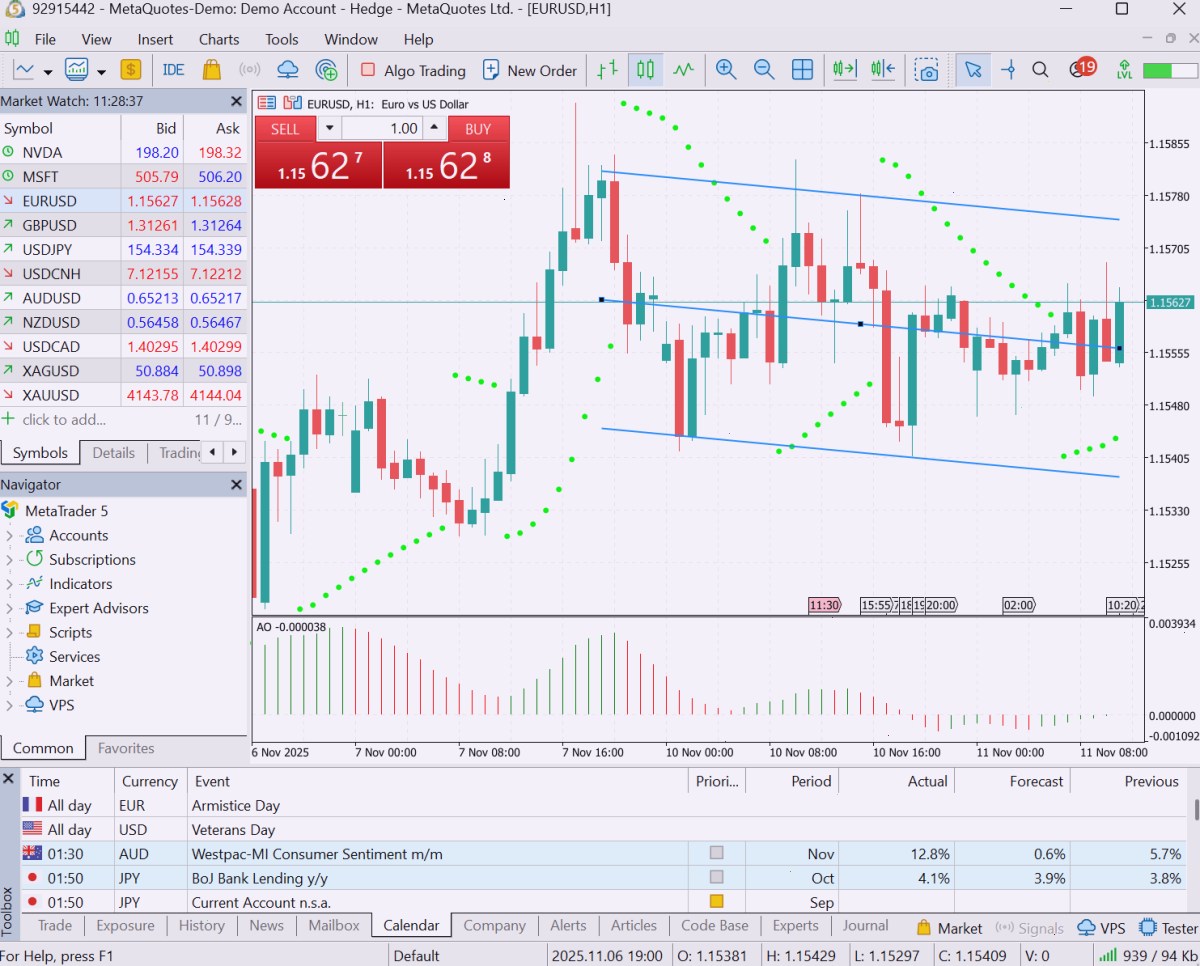Viewport: 1200px width, 966px height.
Task: Open the Charts menu
Action: coord(219,39)
